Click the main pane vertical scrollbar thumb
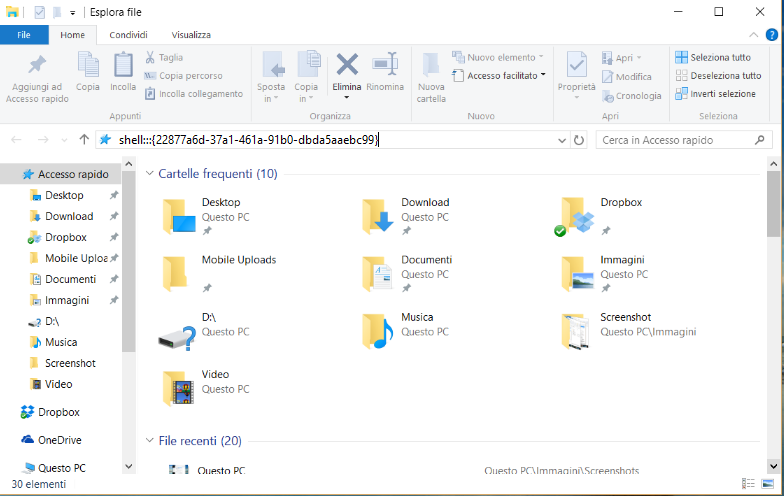The width and height of the screenshot is (784, 496). coord(773,204)
